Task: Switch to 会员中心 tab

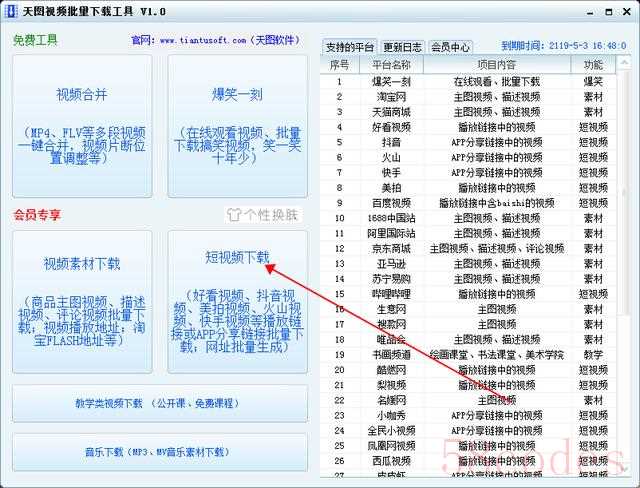Action: pyautogui.click(x=450, y=47)
